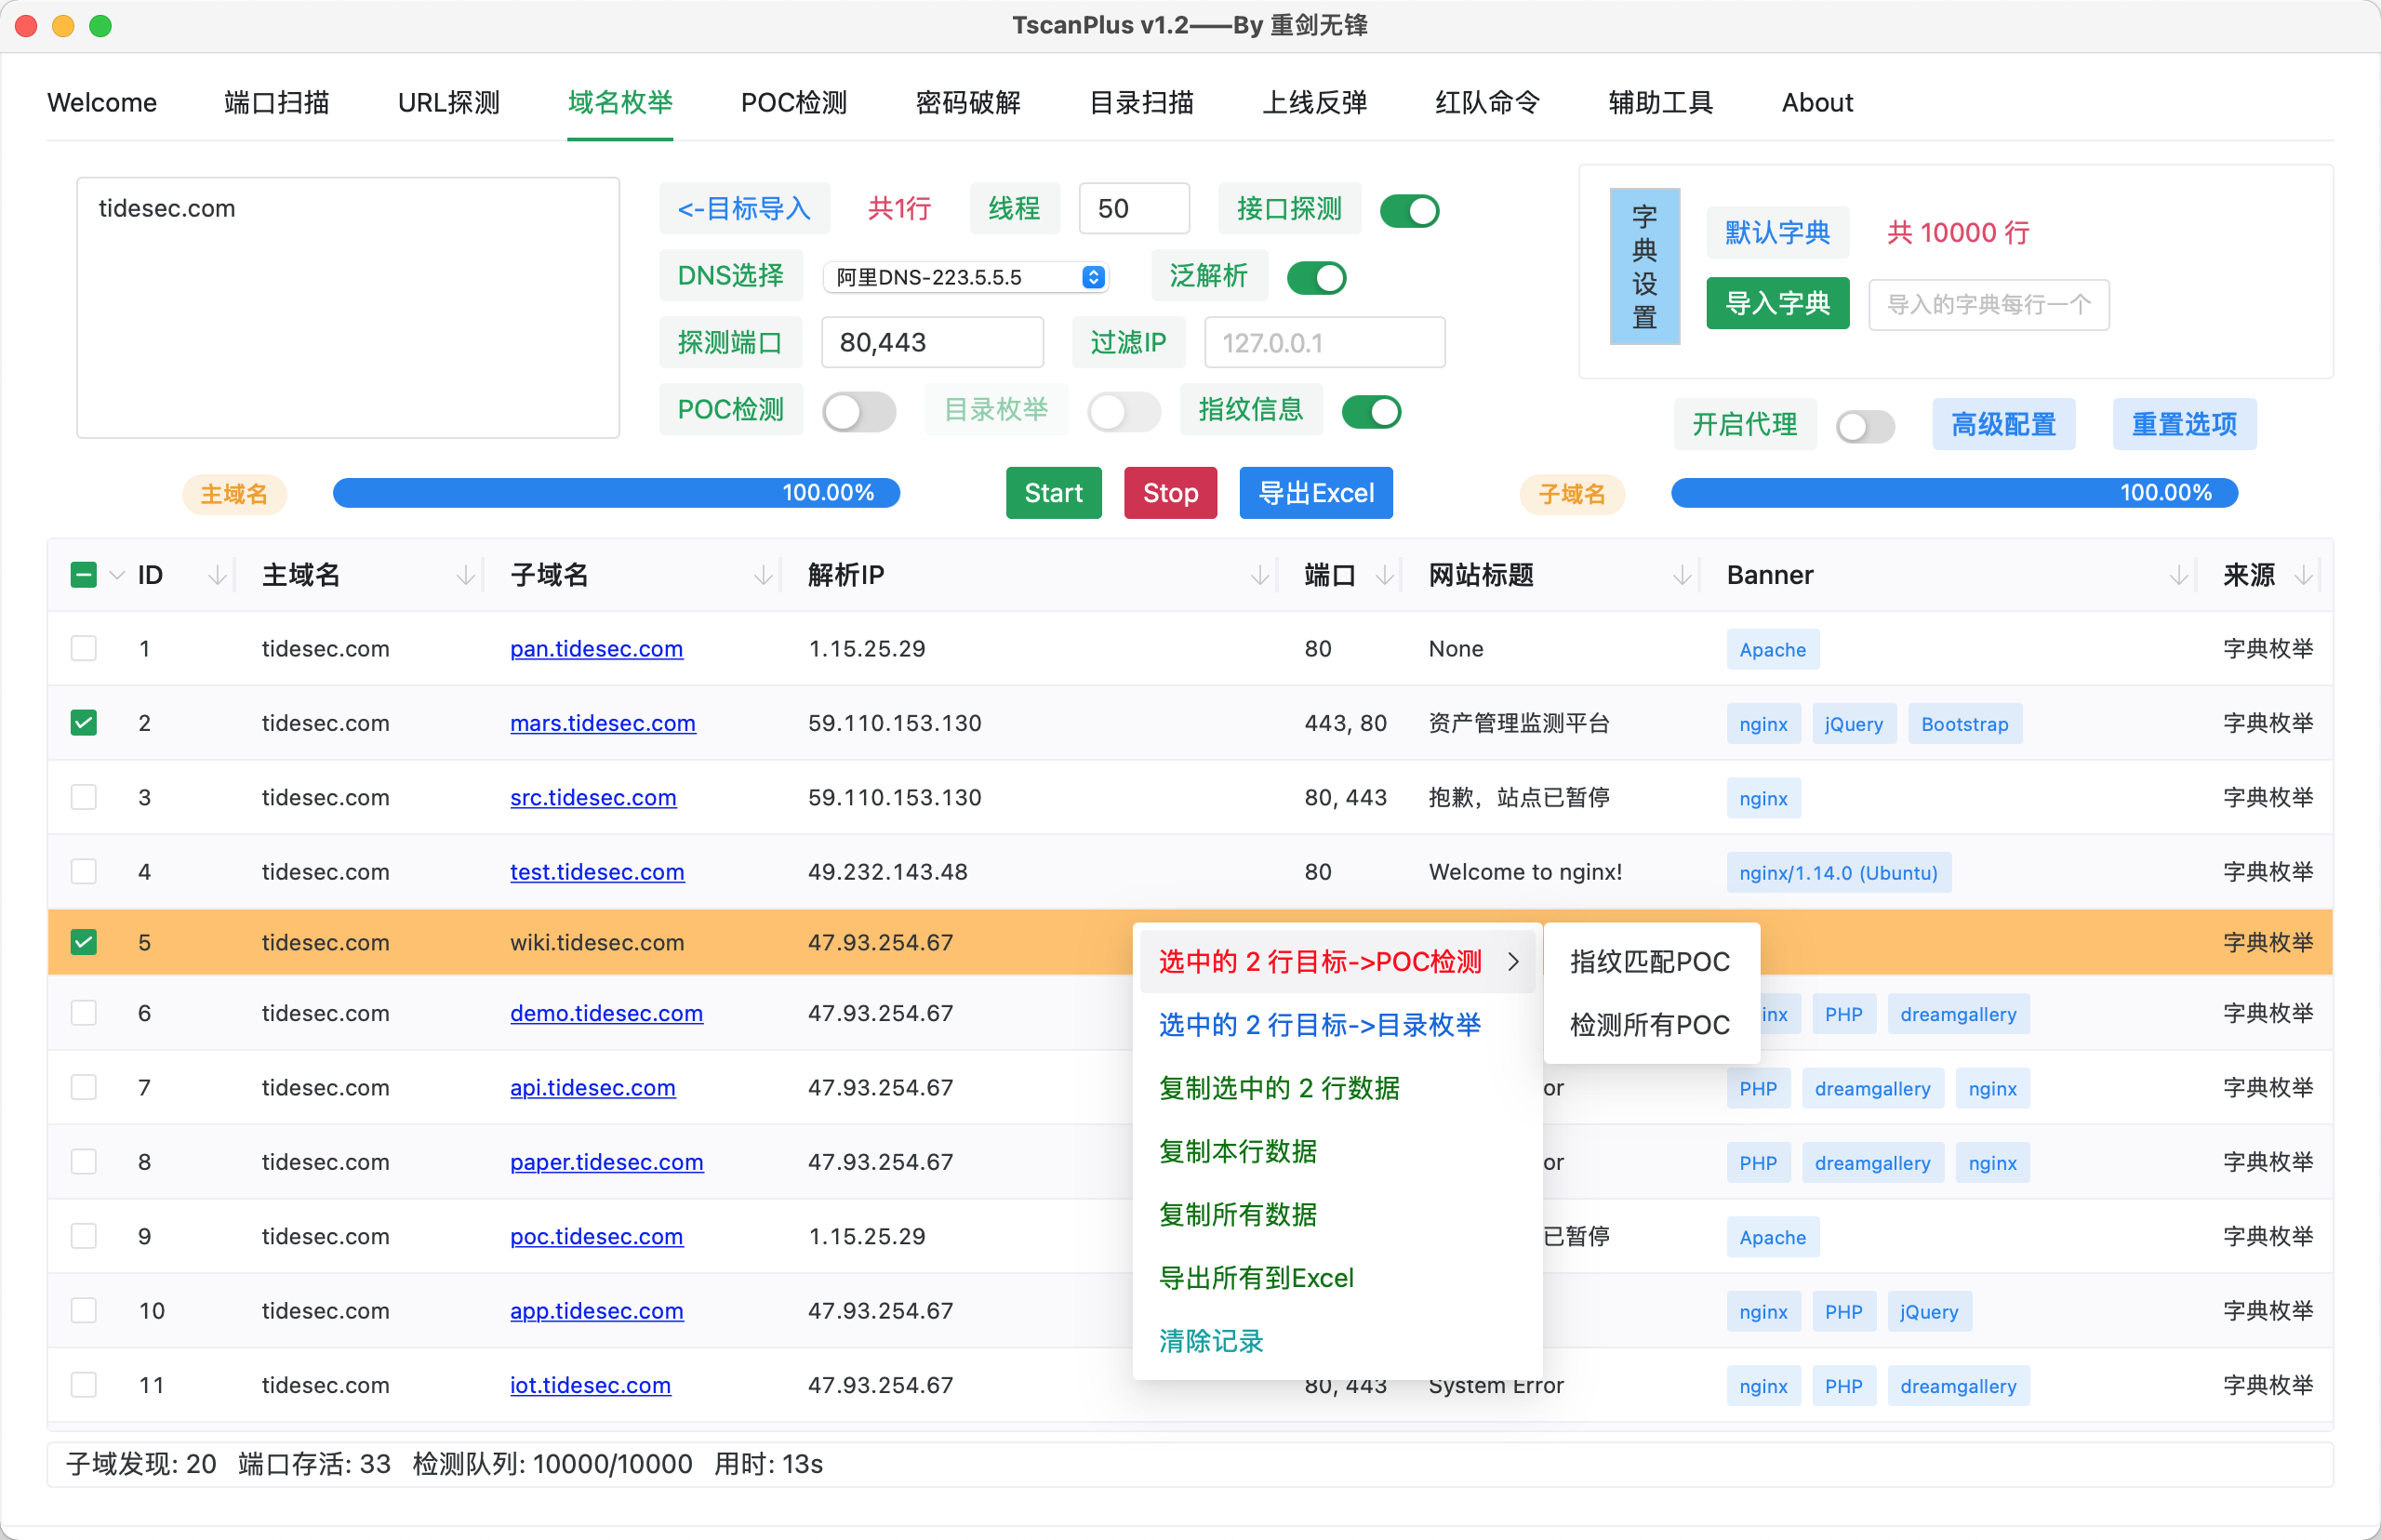
Task: Switch to the 端口扫描 tab
Action: tap(276, 102)
